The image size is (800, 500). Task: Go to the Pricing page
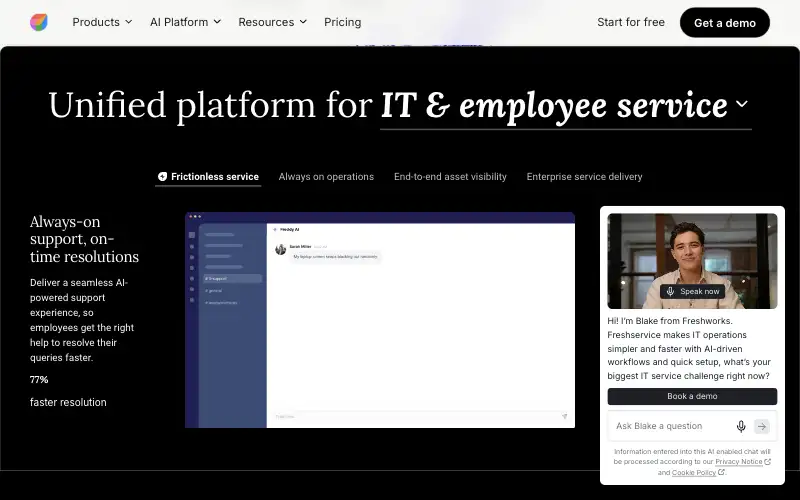click(342, 22)
